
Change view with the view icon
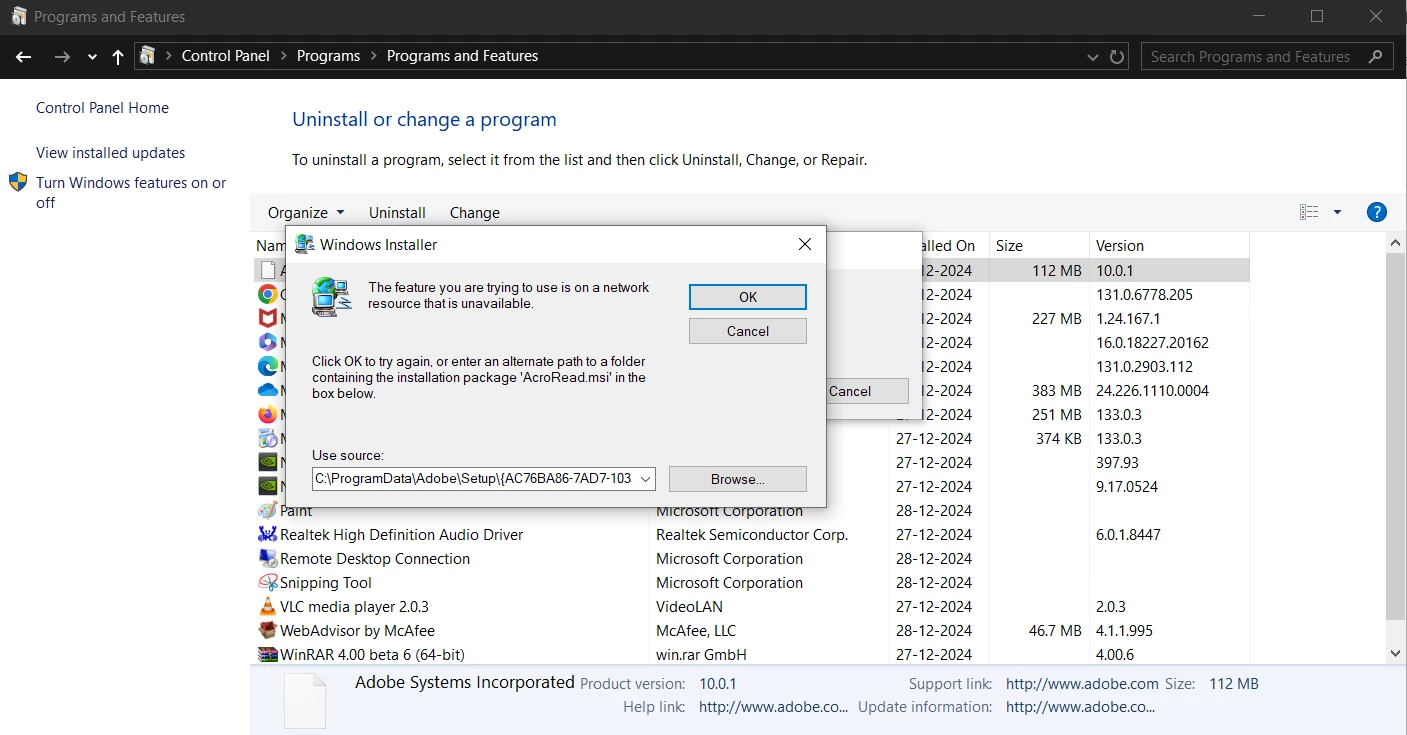pos(1309,212)
